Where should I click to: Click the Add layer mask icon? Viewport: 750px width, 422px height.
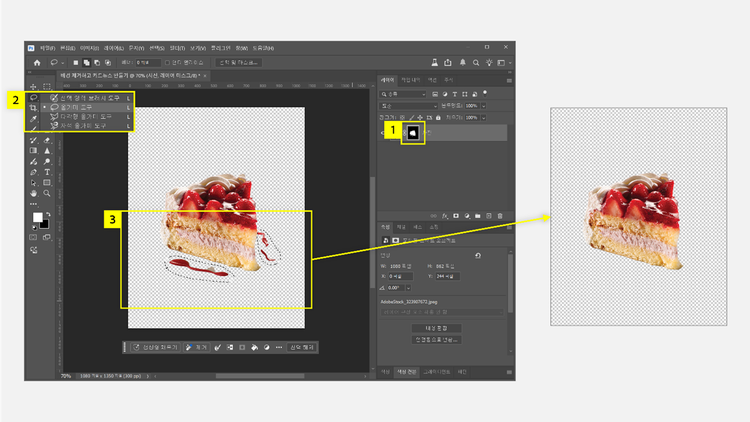(x=456, y=216)
